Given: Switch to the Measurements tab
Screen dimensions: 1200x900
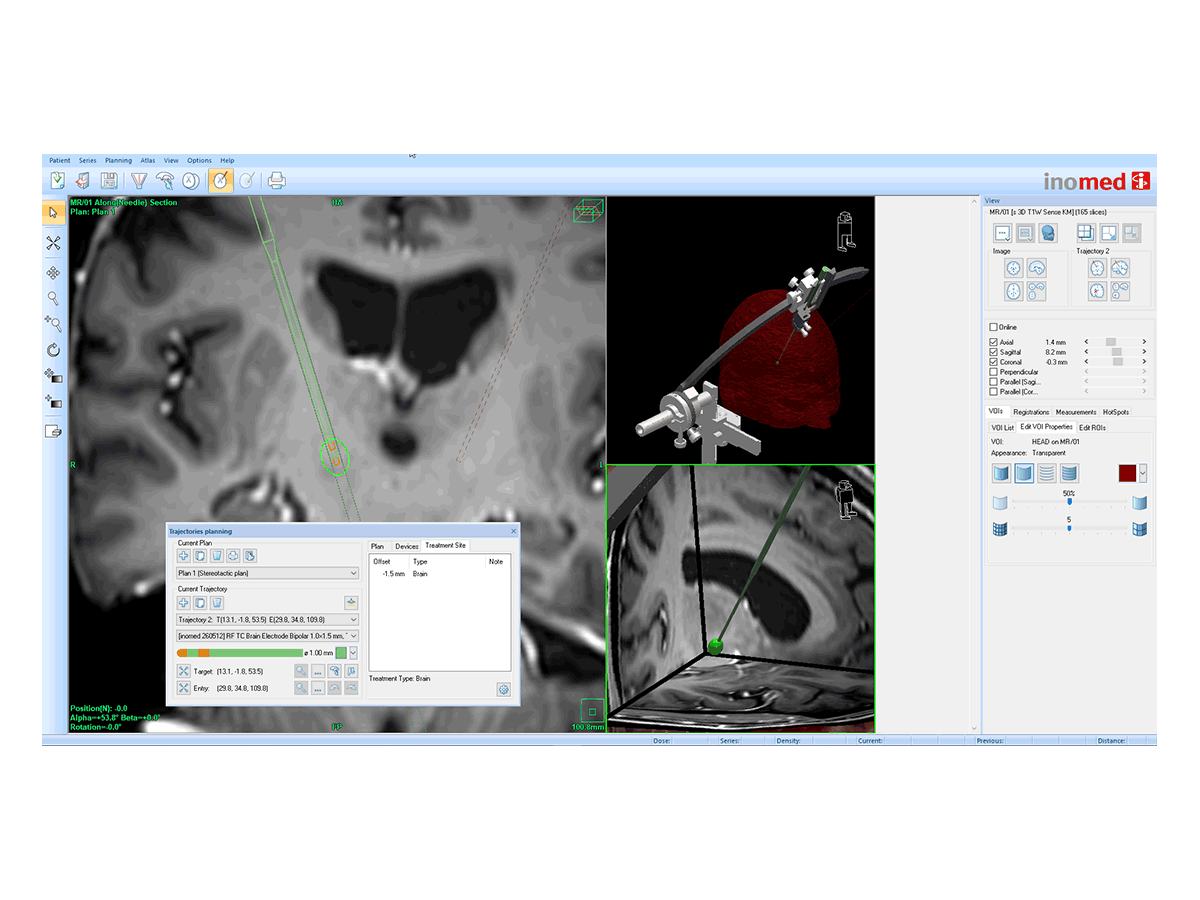Looking at the screenshot, I should tap(1076, 412).
